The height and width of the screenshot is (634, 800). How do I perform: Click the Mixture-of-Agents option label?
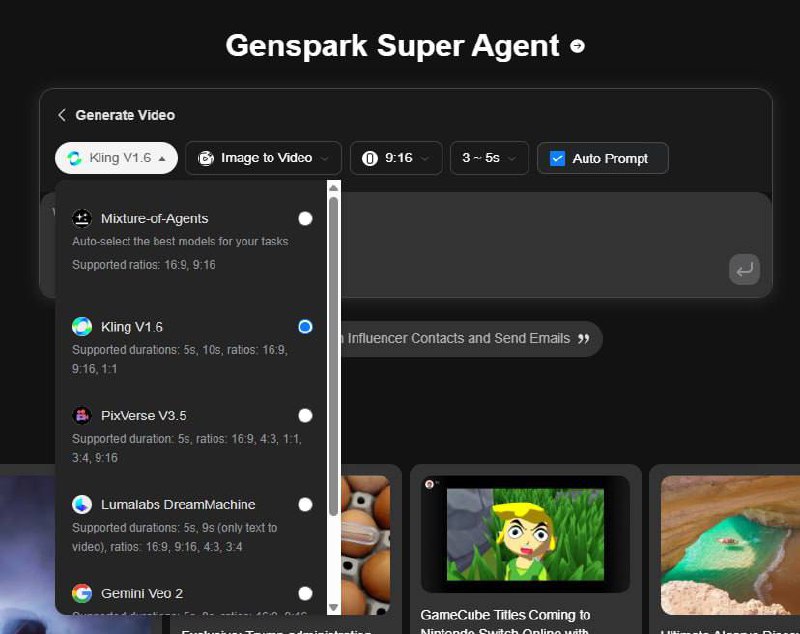[155, 219]
